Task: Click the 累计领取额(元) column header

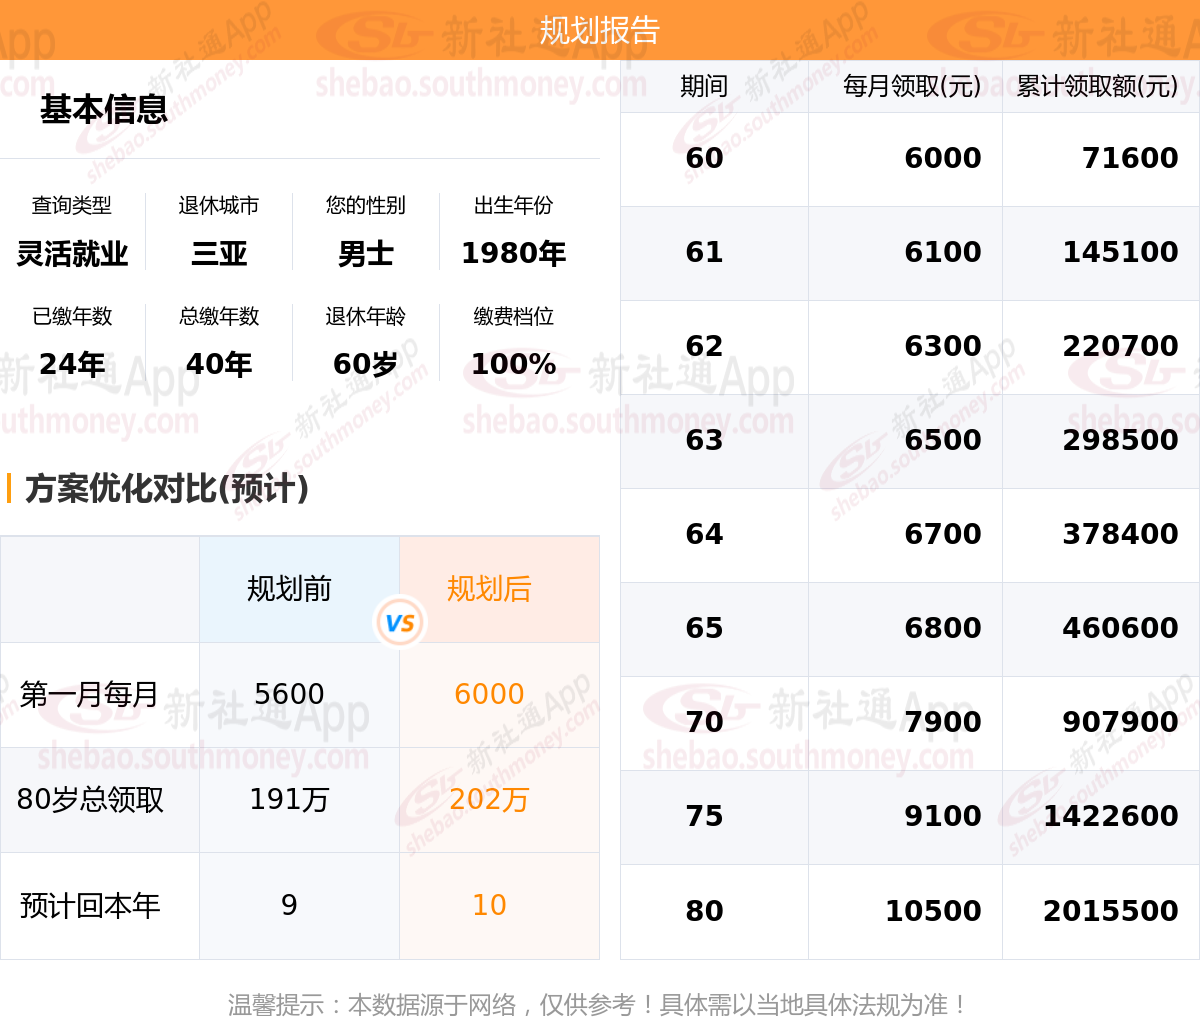Action: (1097, 86)
